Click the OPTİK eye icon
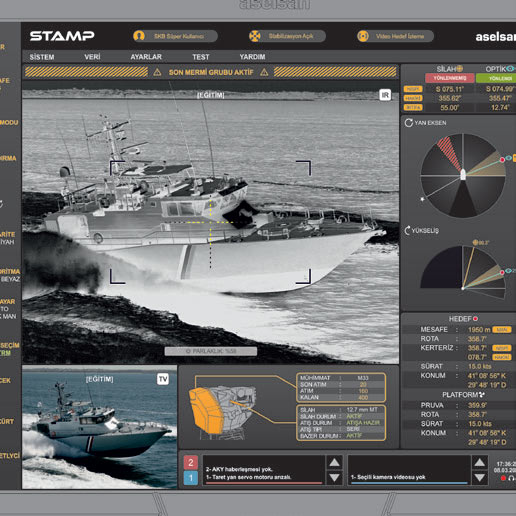The image size is (516, 516). tap(510, 69)
